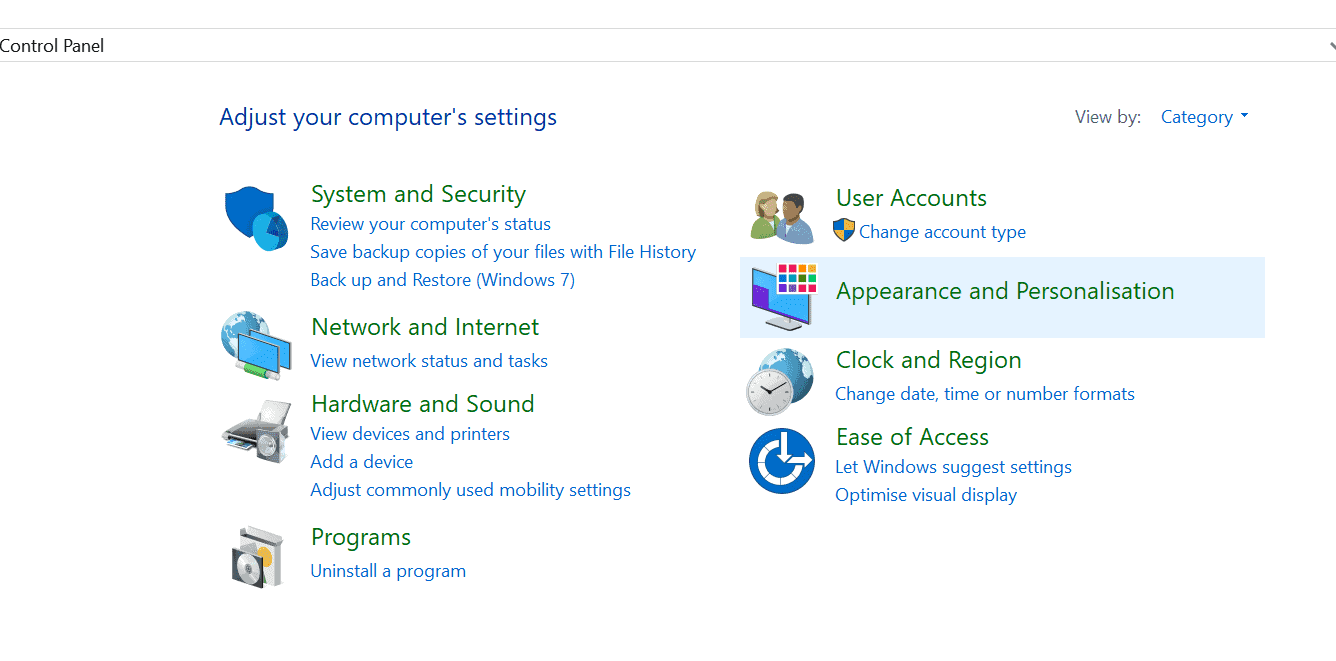Screen dimensions: 1336x661
Task: Select Optimise visual display link
Action: click(926, 495)
